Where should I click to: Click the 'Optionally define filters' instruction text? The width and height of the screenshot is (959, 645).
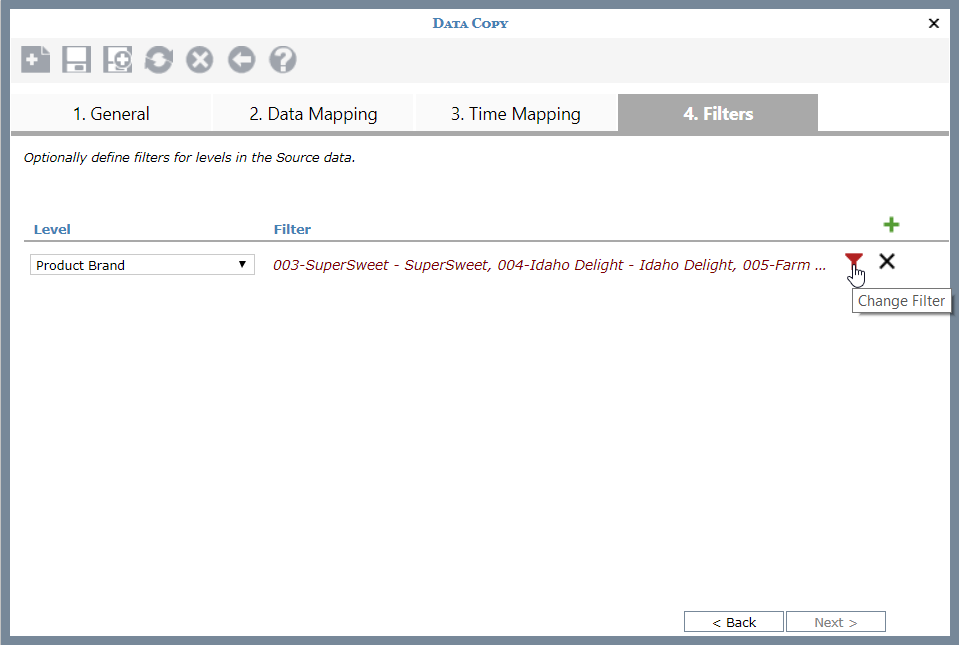coord(190,158)
